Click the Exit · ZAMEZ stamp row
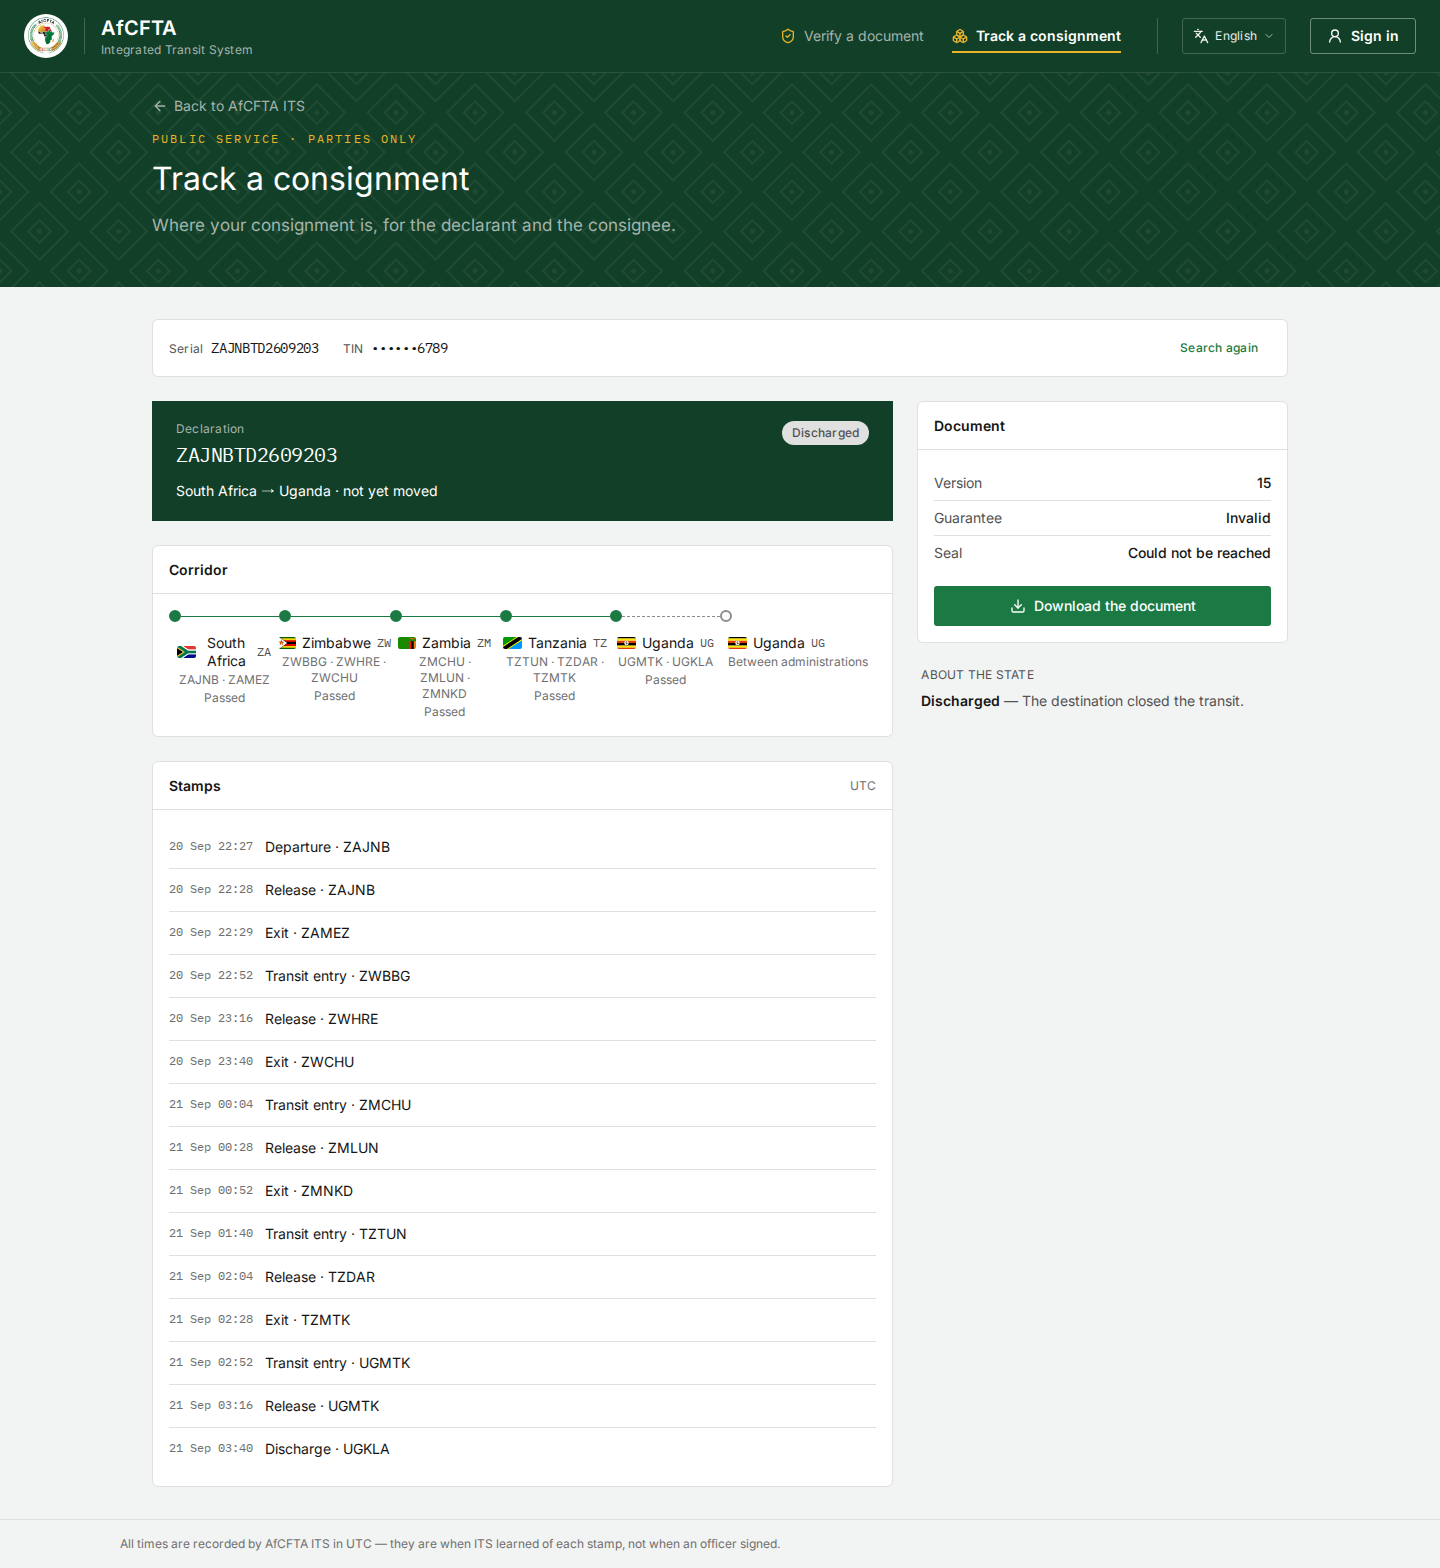1440x1568 pixels. point(522,933)
